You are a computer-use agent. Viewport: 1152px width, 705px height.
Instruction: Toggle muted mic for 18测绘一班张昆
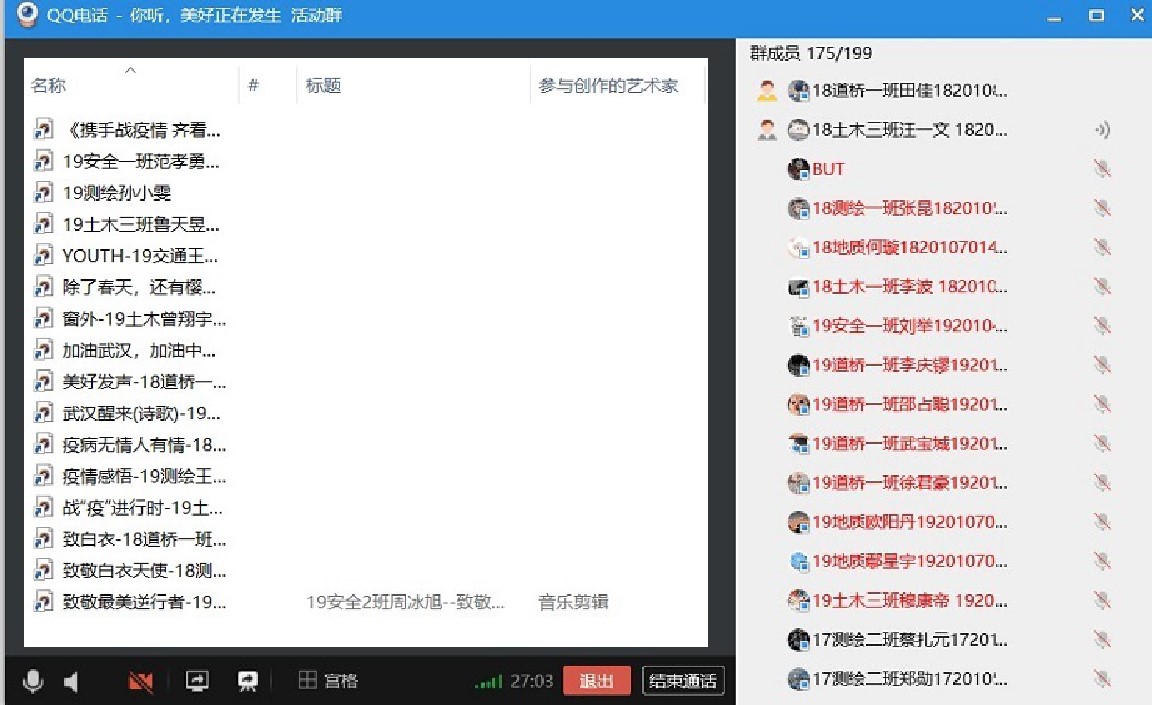coord(1102,208)
